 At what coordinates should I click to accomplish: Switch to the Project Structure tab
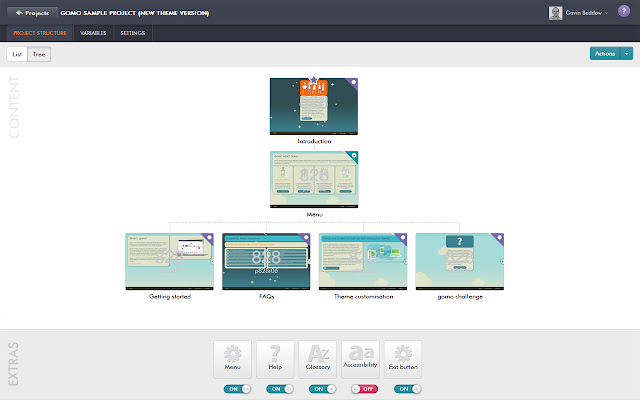pyautogui.click(x=40, y=33)
